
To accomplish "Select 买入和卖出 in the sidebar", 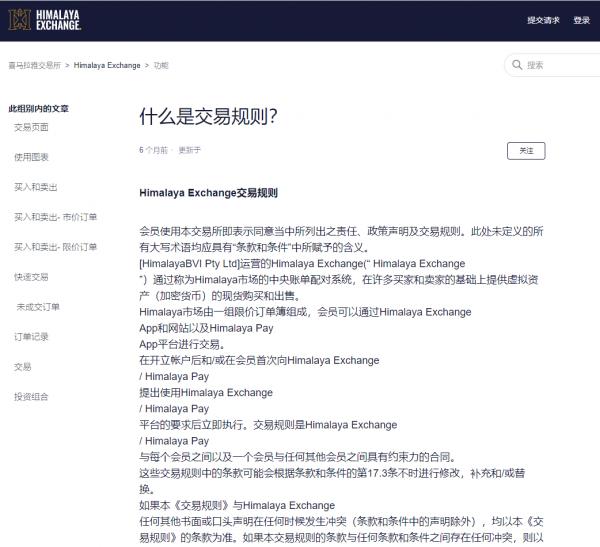I will click(x=35, y=187).
